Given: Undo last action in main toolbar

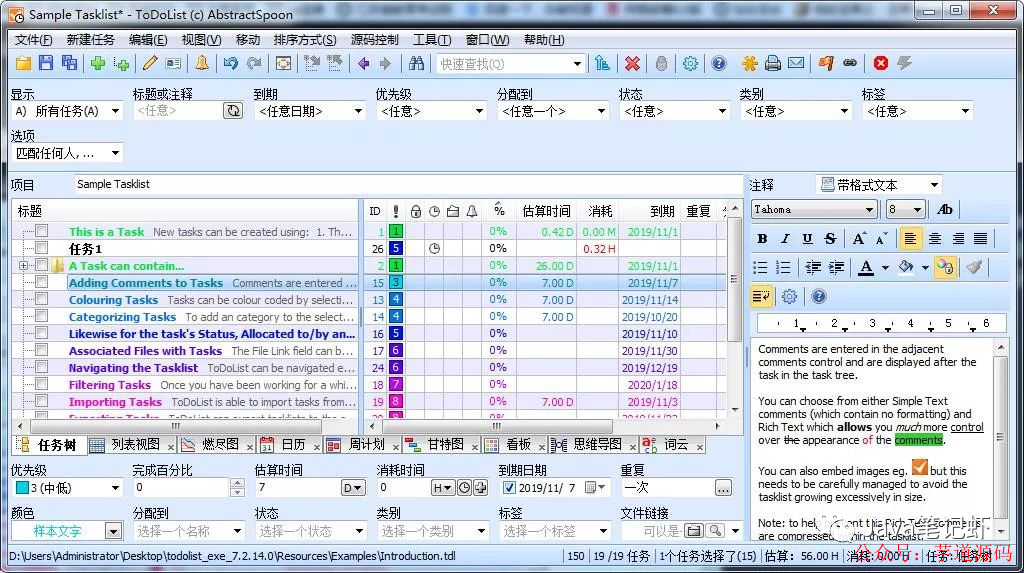Looking at the screenshot, I should (x=231, y=63).
